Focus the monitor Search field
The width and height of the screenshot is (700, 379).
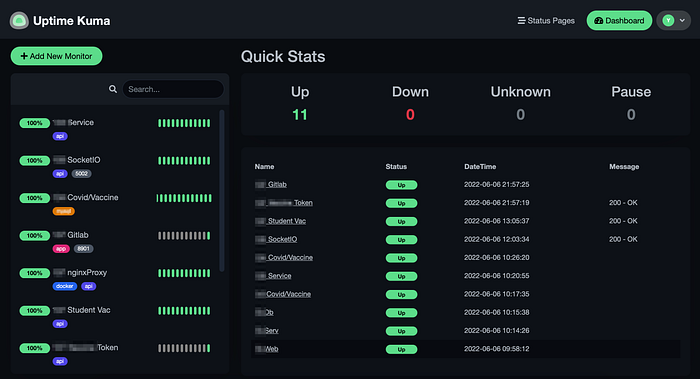point(173,89)
